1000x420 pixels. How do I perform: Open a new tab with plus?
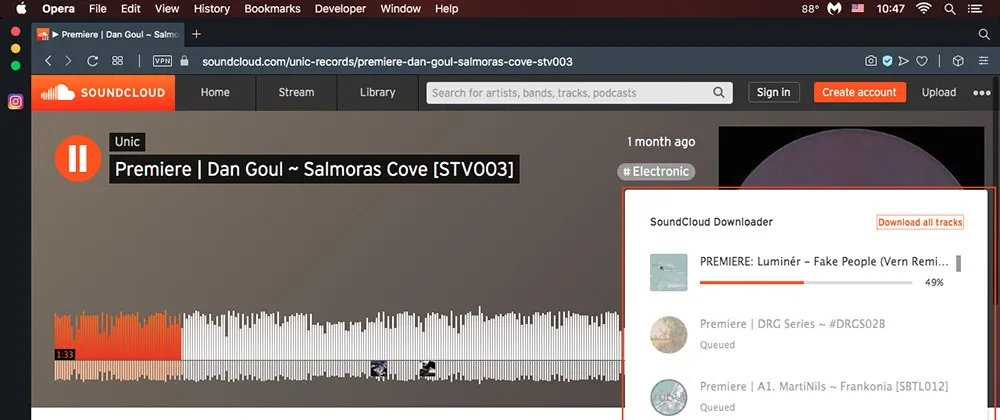click(x=196, y=34)
